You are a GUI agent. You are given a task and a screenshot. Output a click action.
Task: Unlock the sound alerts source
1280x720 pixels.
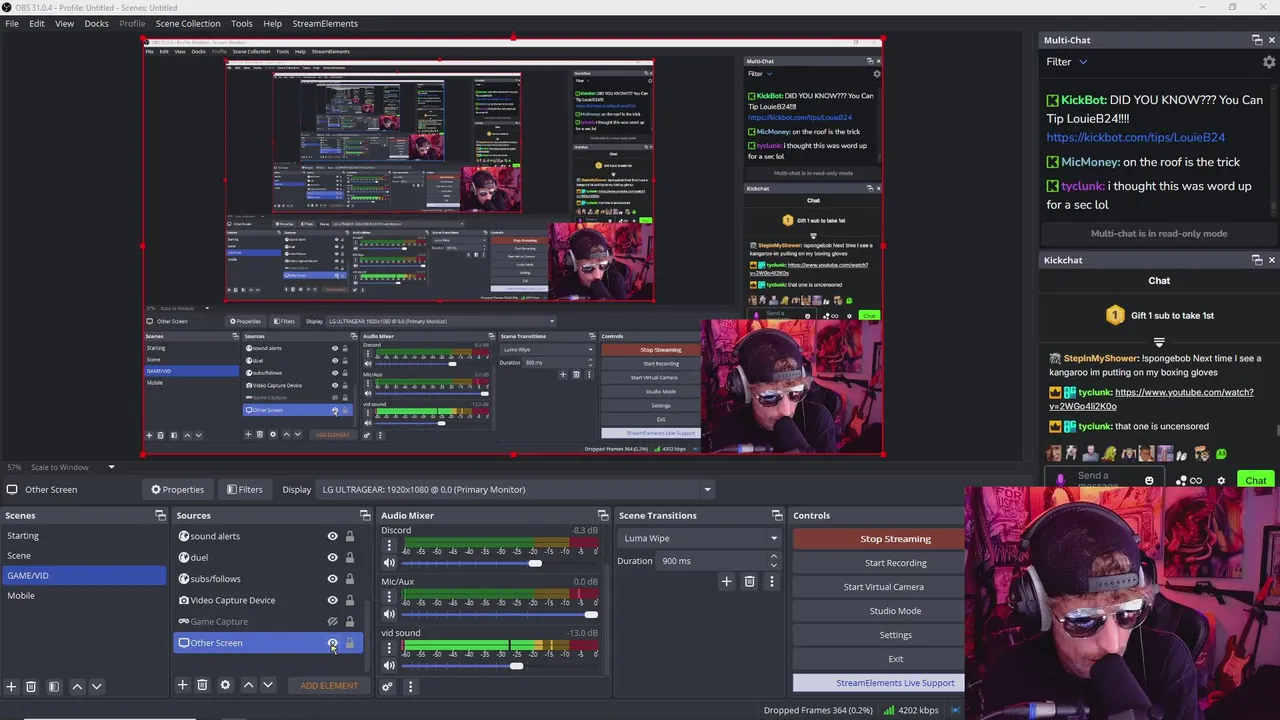pos(350,536)
